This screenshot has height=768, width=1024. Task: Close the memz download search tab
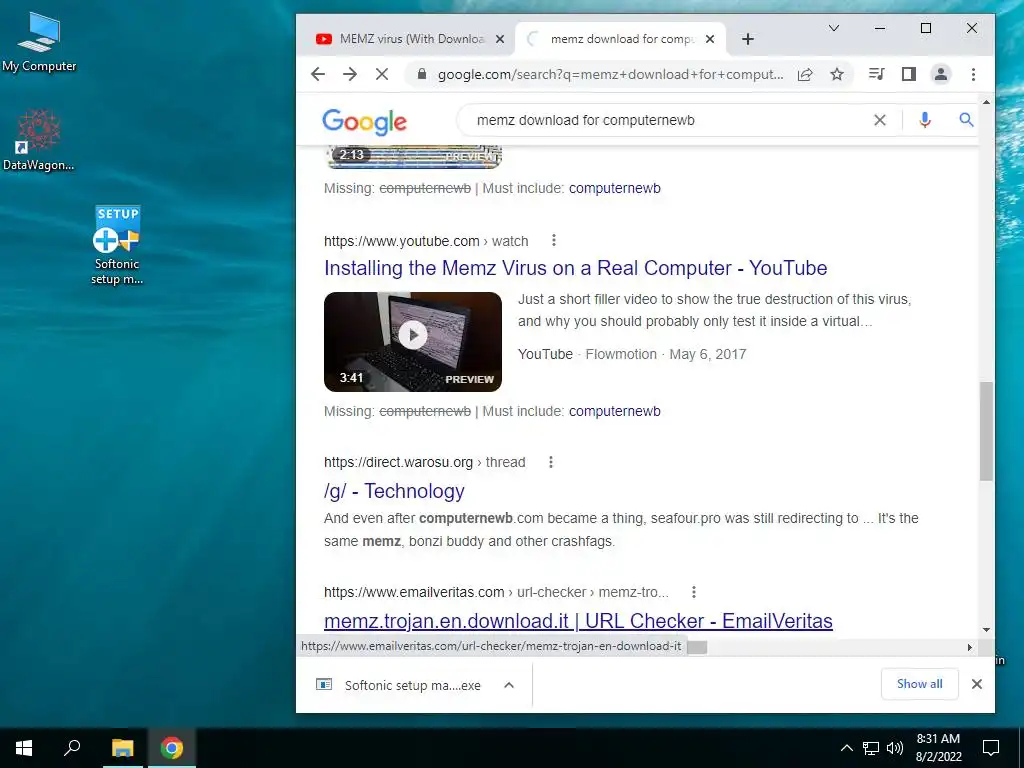point(710,39)
